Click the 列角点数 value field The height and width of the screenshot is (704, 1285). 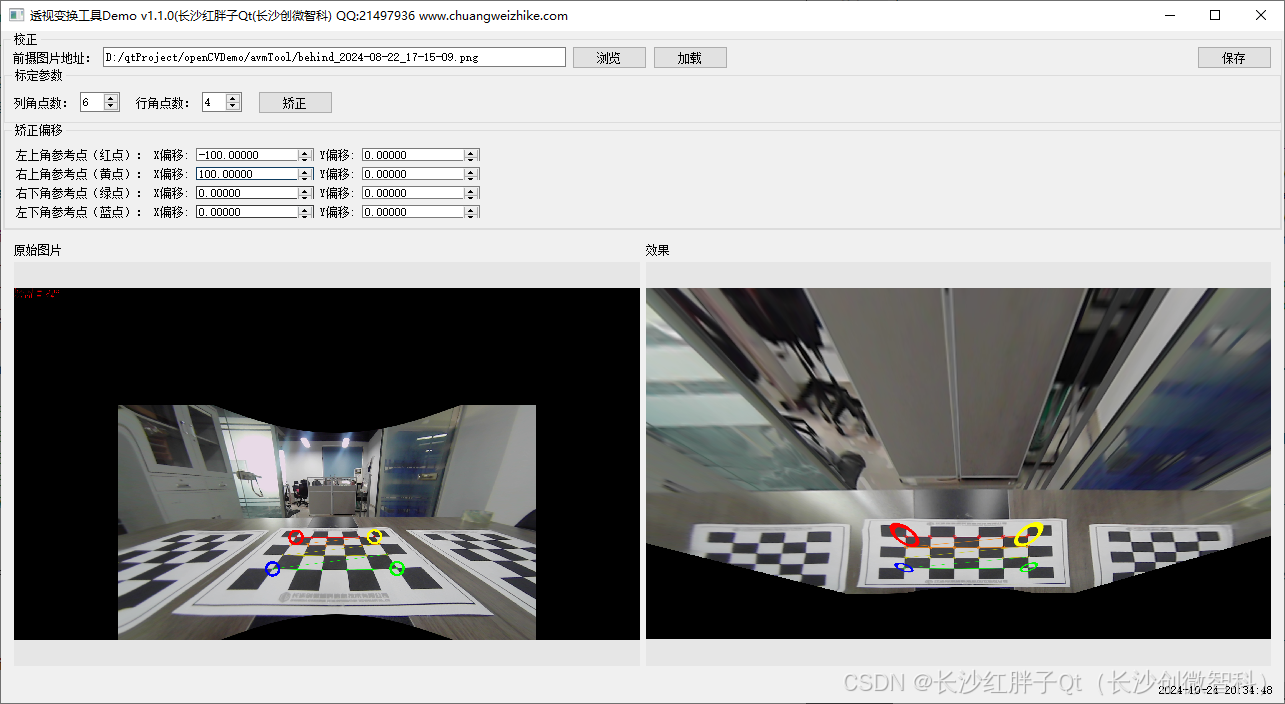[91, 102]
